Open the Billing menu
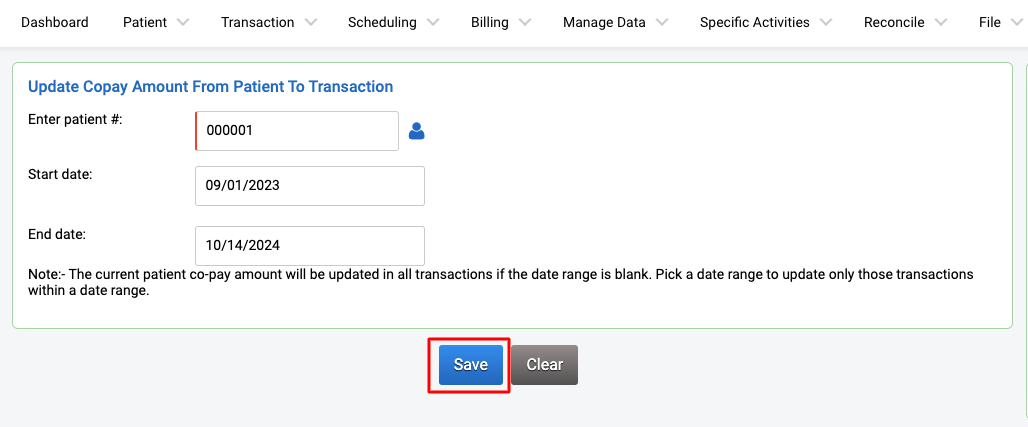The height and width of the screenshot is (427, 1028). tap(490, 22)
